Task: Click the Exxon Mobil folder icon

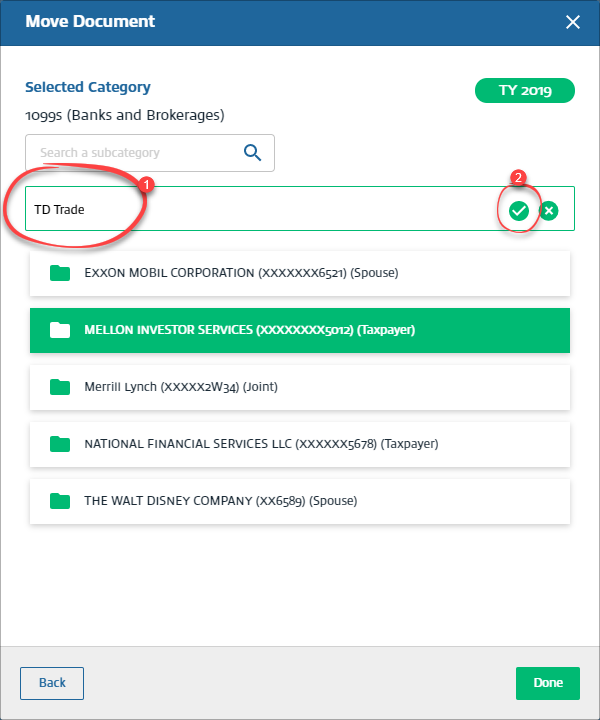Action: pyautogui.click(x=60, y=273)
